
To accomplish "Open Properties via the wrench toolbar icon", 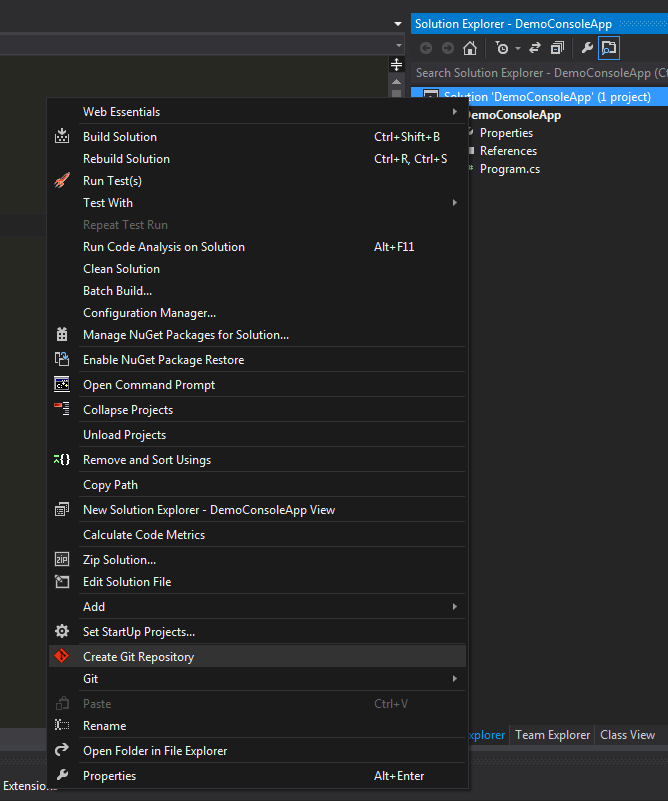I will pos(587,48).
